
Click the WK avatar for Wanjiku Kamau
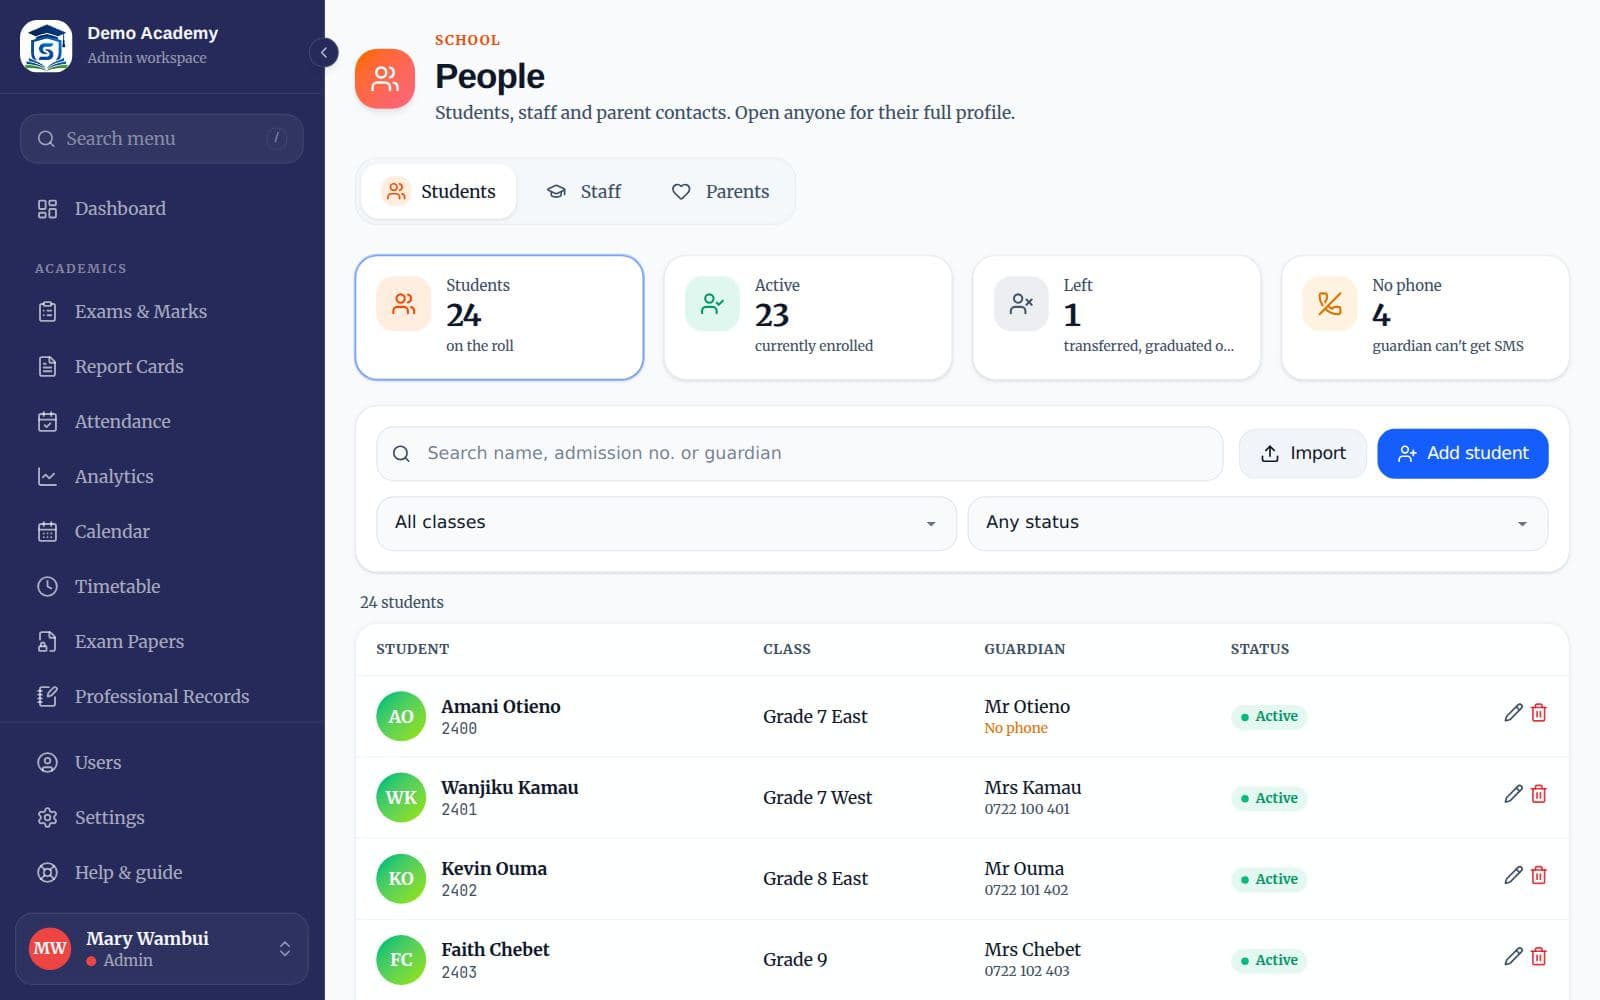[x=401, y=797]
